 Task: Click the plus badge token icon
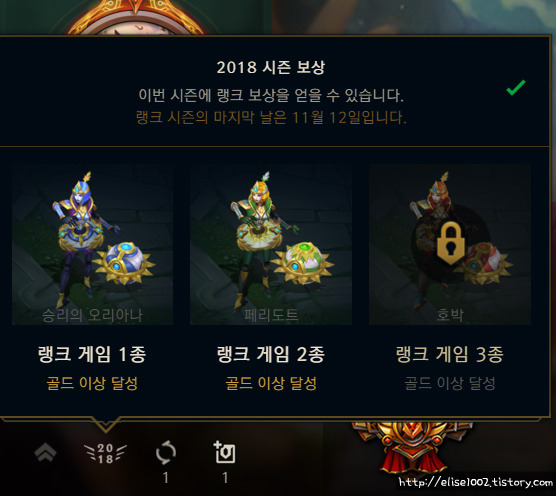point(224,452)
